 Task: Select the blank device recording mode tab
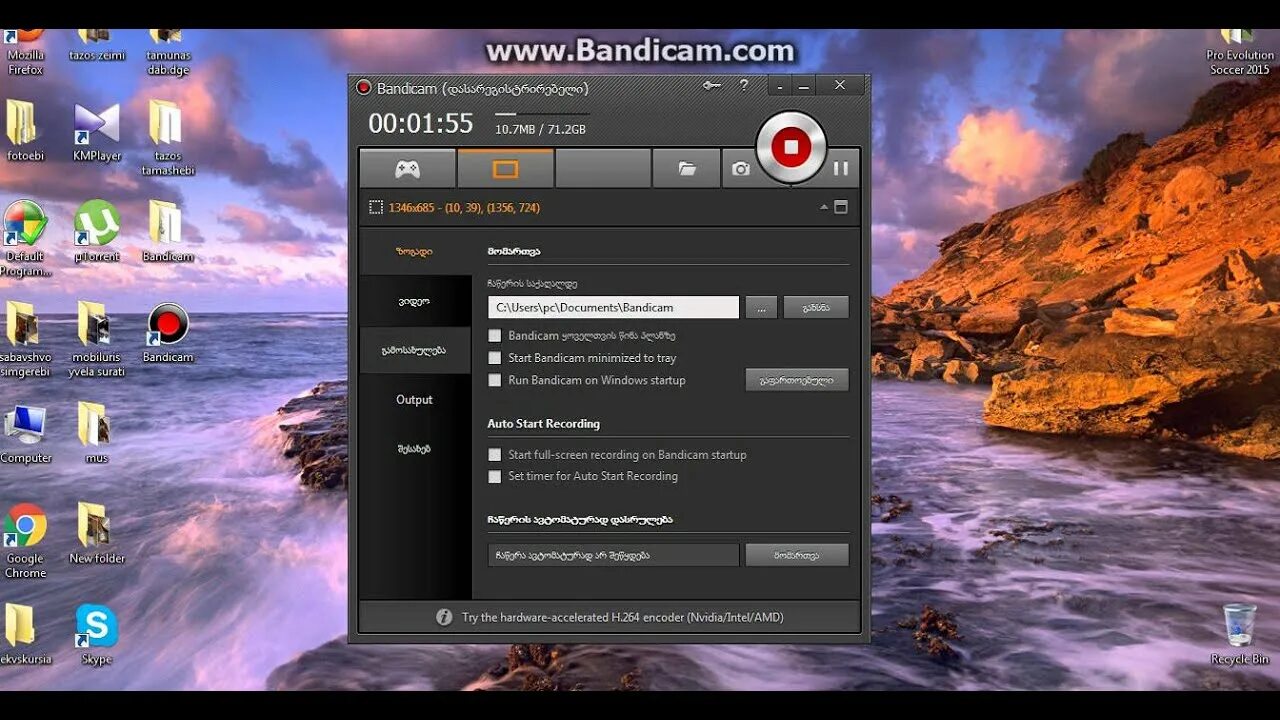pyautogui.click(x=603, y=169)
